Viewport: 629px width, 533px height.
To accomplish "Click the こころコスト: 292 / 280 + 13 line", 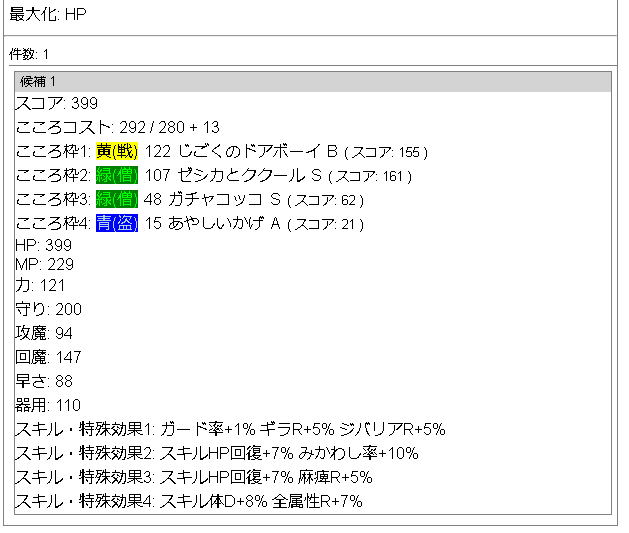I will click(x=118, y=128).
